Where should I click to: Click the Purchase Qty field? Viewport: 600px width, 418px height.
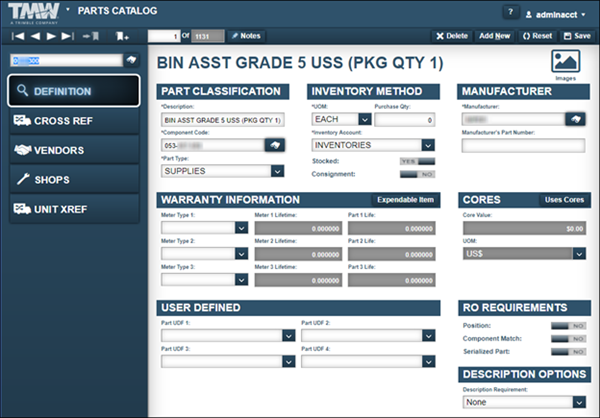(x=404, y=120)
